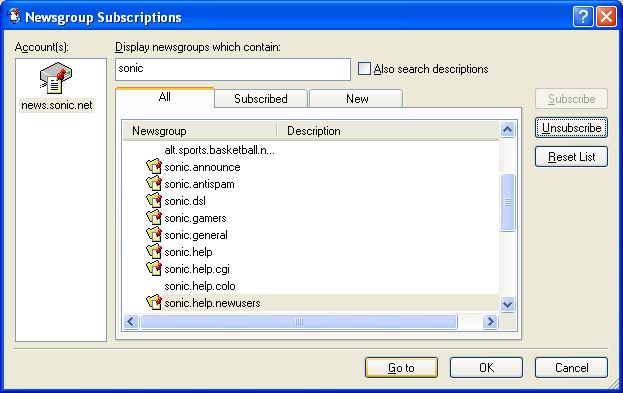Select the sonic.dsl newsgroup name
The width and height of the screenshot is (623, 393).
point(185,201)
